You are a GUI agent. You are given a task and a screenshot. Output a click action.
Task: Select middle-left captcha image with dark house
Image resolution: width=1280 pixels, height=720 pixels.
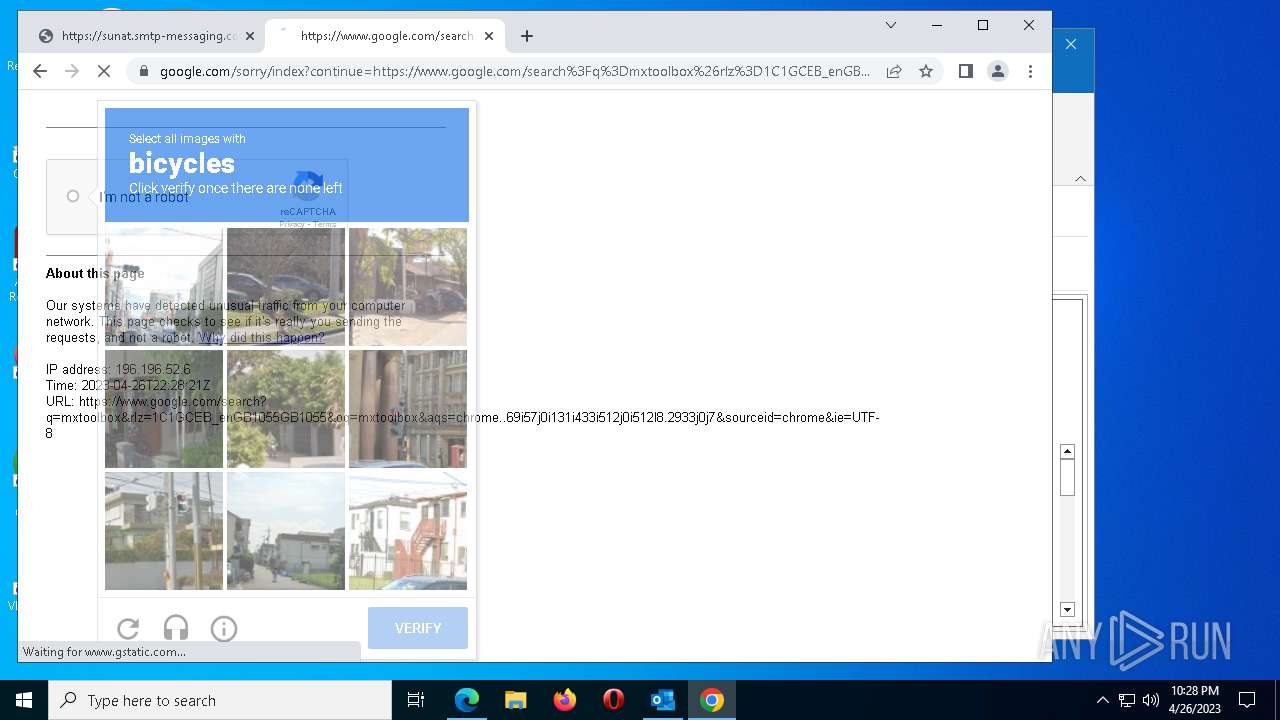click(x=164, y=409)
